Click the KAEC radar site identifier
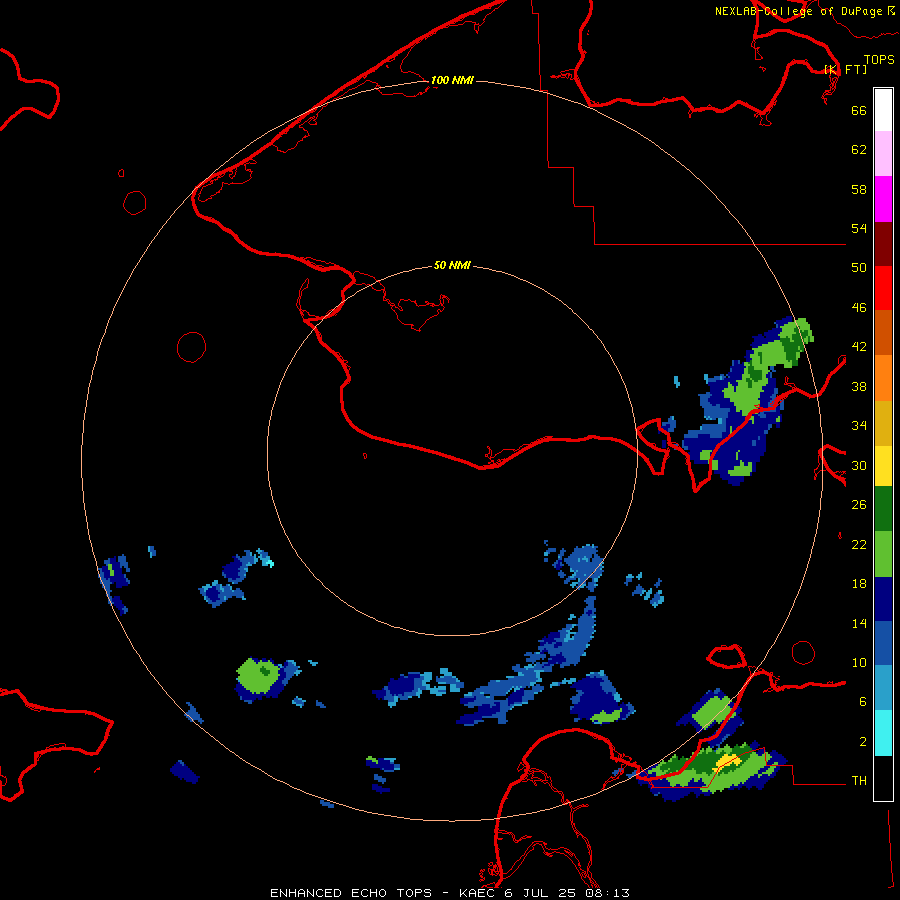Image resolution: width=900 pixels, height=900 pixels. (x=479, y=893)
